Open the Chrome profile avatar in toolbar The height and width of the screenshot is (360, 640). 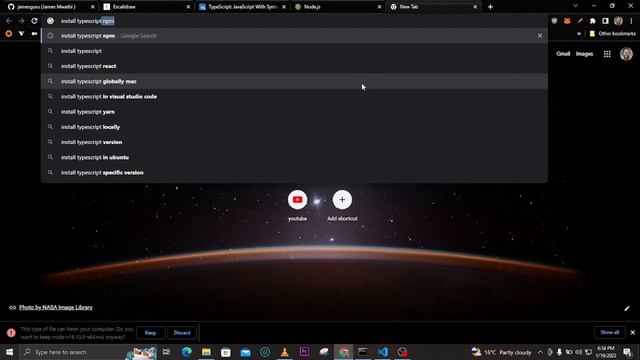pos(618,21)
